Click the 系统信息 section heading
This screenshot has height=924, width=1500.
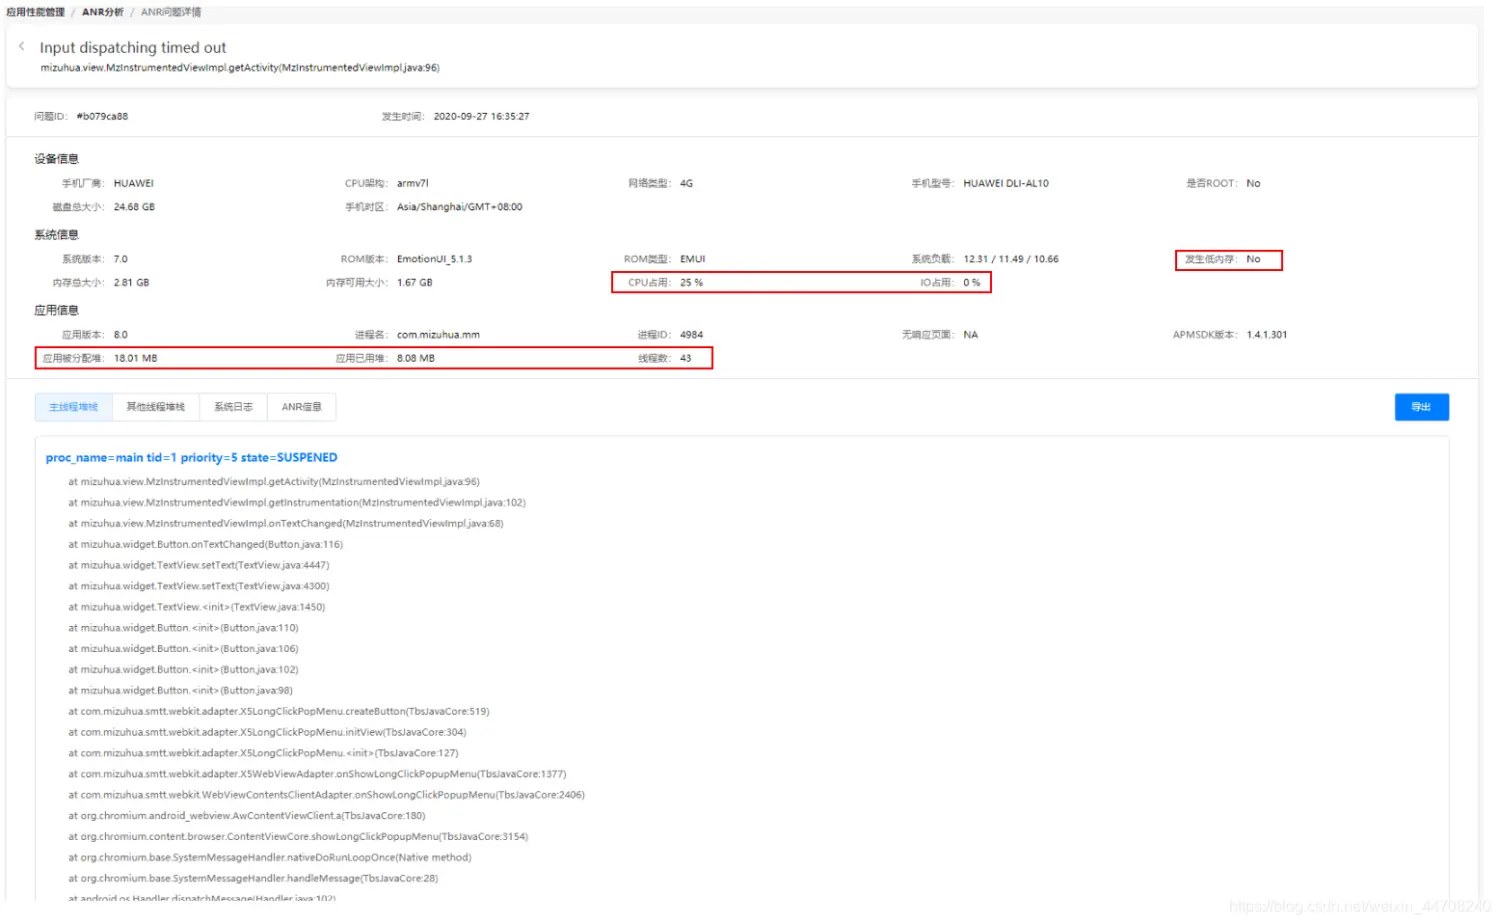pos(56,235)
